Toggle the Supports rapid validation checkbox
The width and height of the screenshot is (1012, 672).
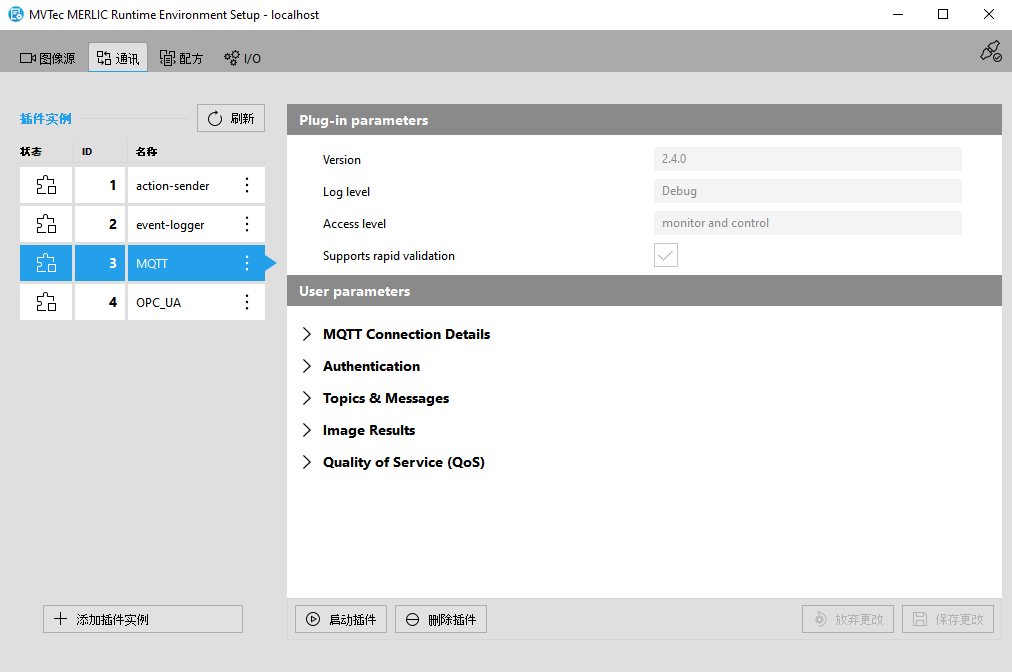pos(666,256)
